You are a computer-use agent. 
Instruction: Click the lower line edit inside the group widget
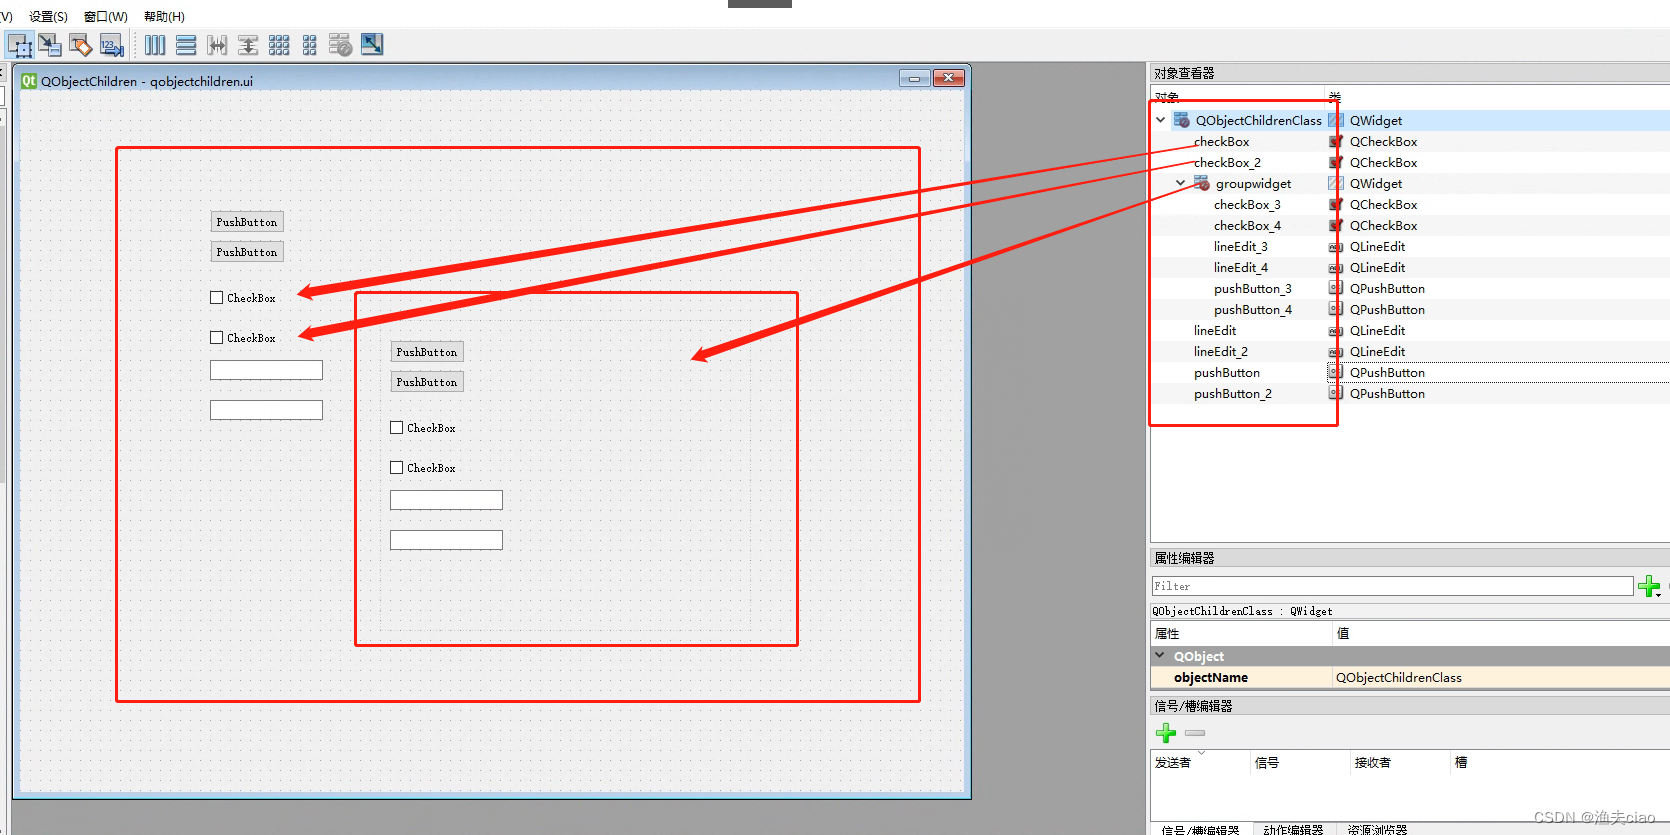pyautogui.click(x=446, y=540)
